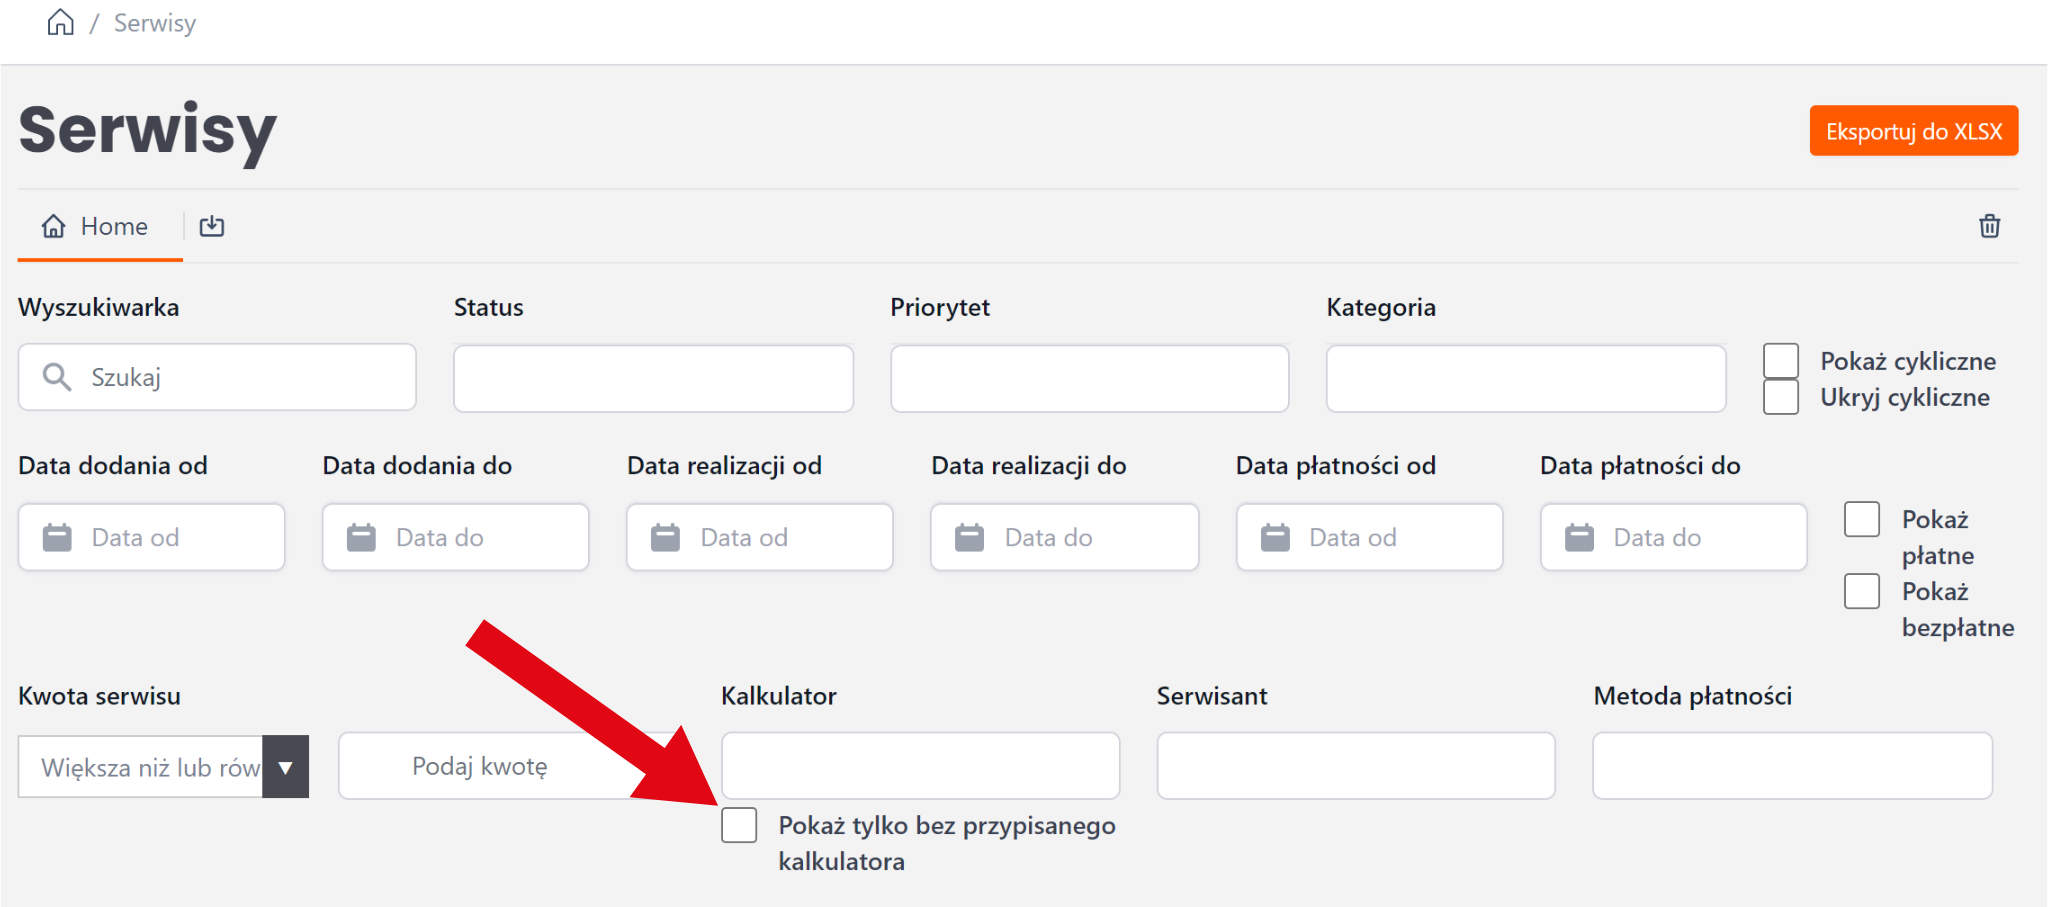Click calendar icon in Data płatności do
Viewport: 2048px width, 907px height.
[x=1579, y=537]
